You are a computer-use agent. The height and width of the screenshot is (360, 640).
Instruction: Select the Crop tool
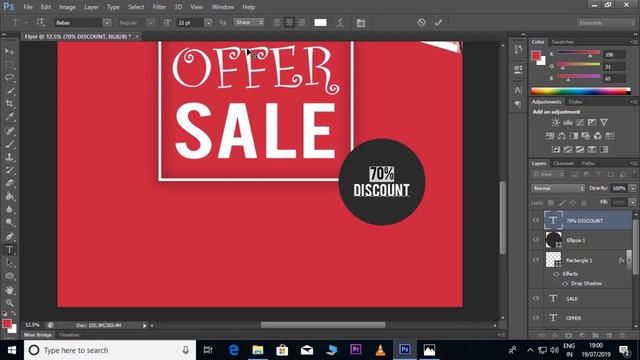9,104
